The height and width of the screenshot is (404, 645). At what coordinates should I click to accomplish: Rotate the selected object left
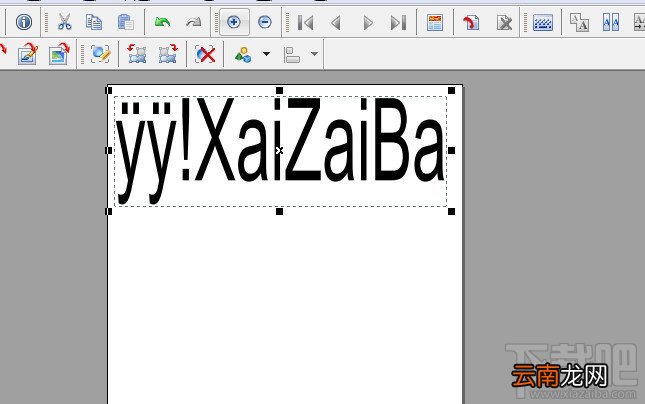click(x=137, y=54)
